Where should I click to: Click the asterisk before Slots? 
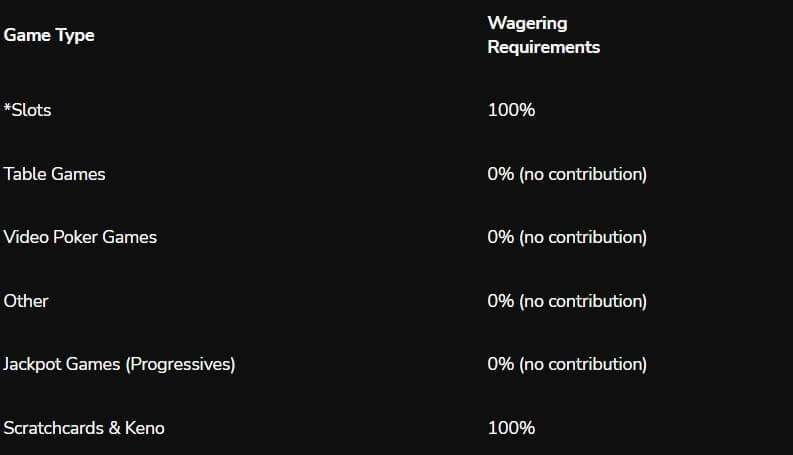7,107
